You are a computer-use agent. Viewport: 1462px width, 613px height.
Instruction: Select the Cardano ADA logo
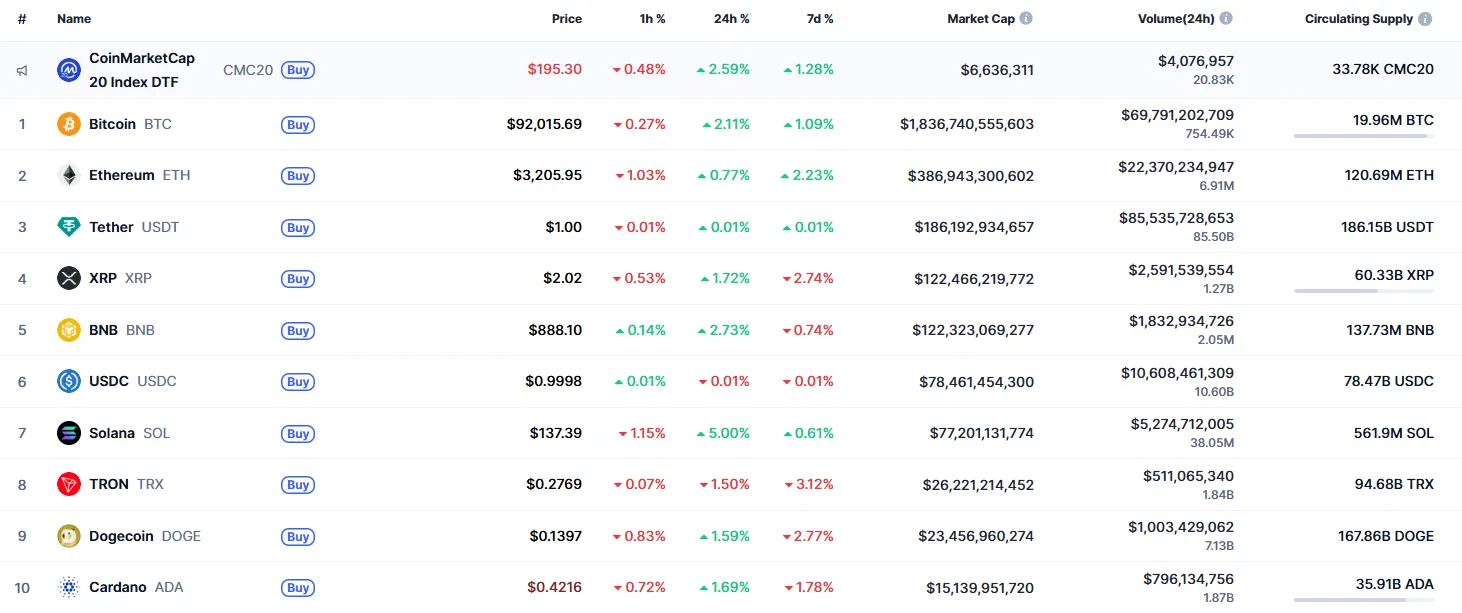pos(68,587)
